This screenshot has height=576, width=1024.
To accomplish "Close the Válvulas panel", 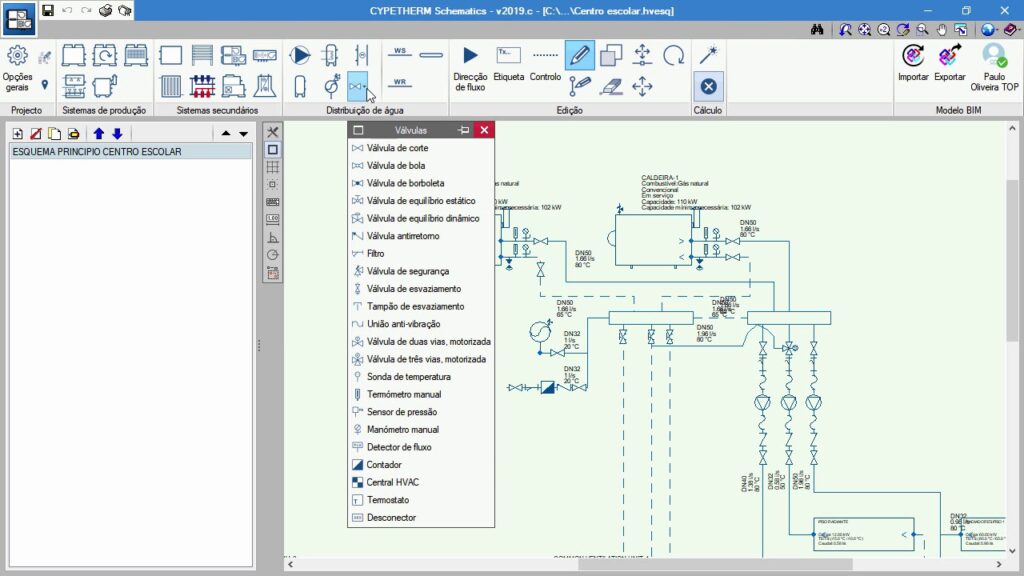I will click(x=484, y=130).
